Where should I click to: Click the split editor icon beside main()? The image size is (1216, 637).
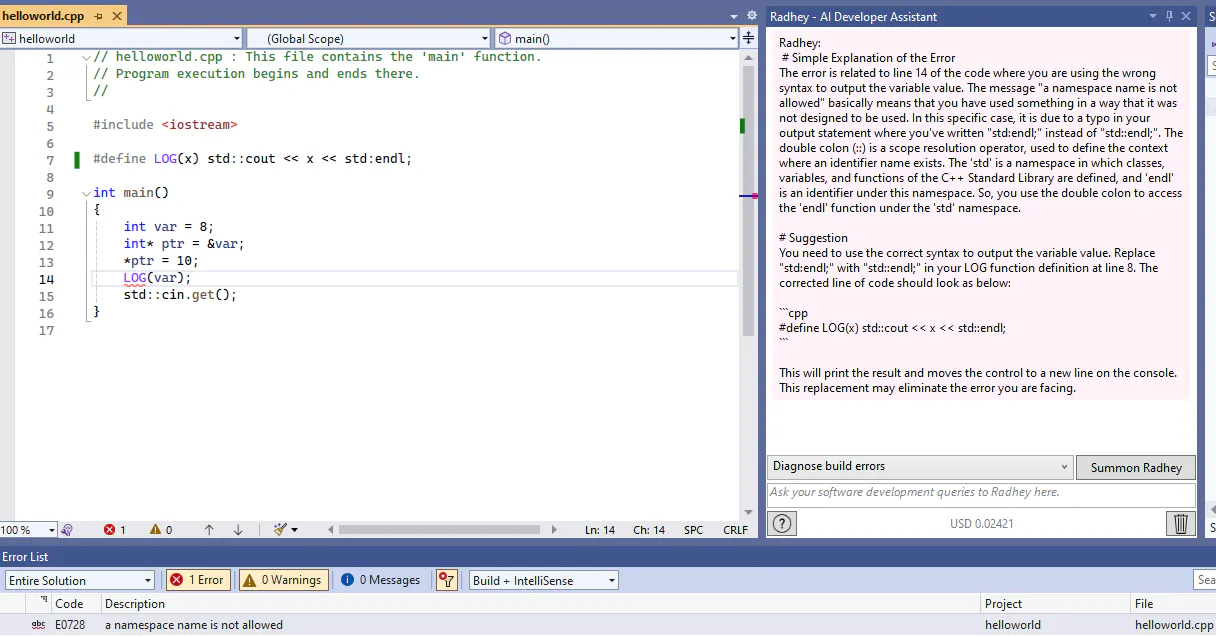tap(748, 38)
